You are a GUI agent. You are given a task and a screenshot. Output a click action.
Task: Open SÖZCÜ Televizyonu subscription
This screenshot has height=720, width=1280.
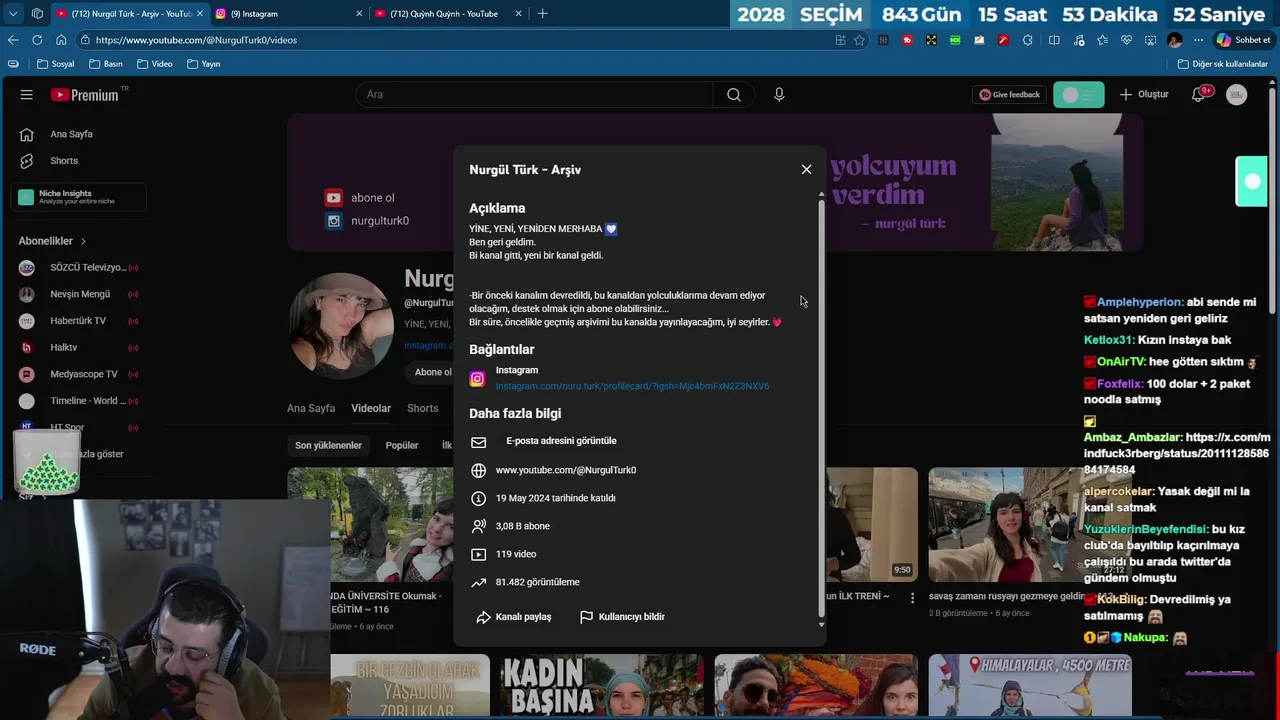tap(78, 268)
